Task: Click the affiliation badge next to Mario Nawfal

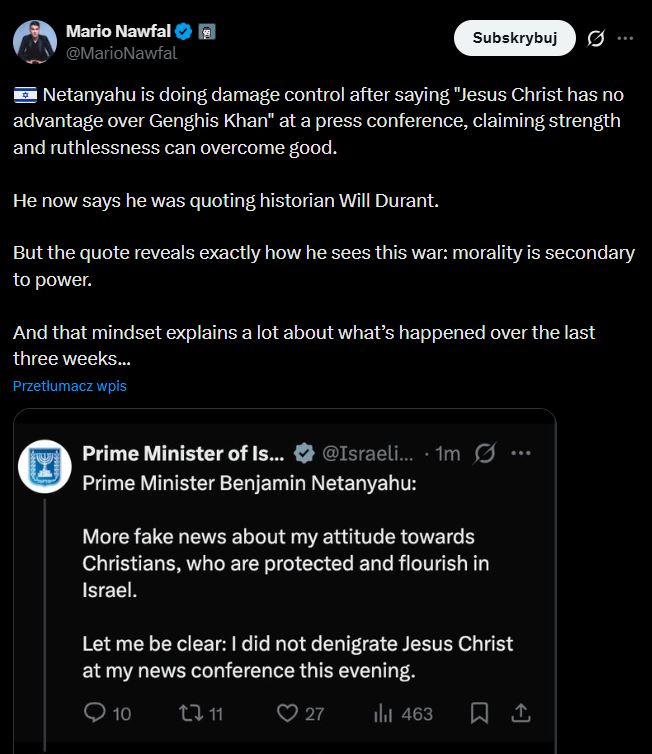Action: point(207,31)
